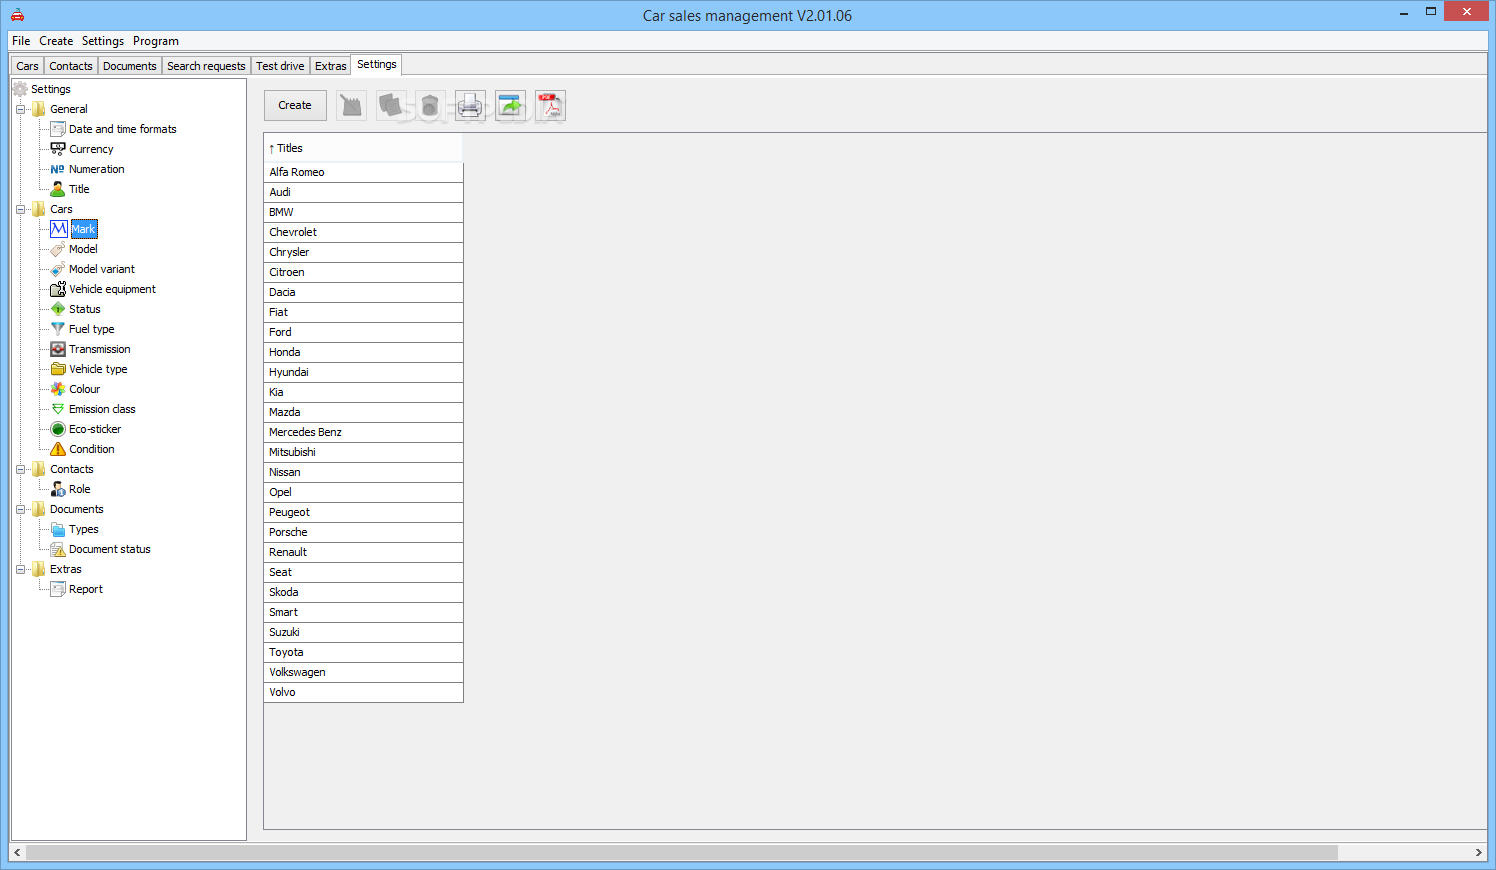Collapse the Cars folder in tree
The image size is (1496, 870).
(x=20, y=209)
